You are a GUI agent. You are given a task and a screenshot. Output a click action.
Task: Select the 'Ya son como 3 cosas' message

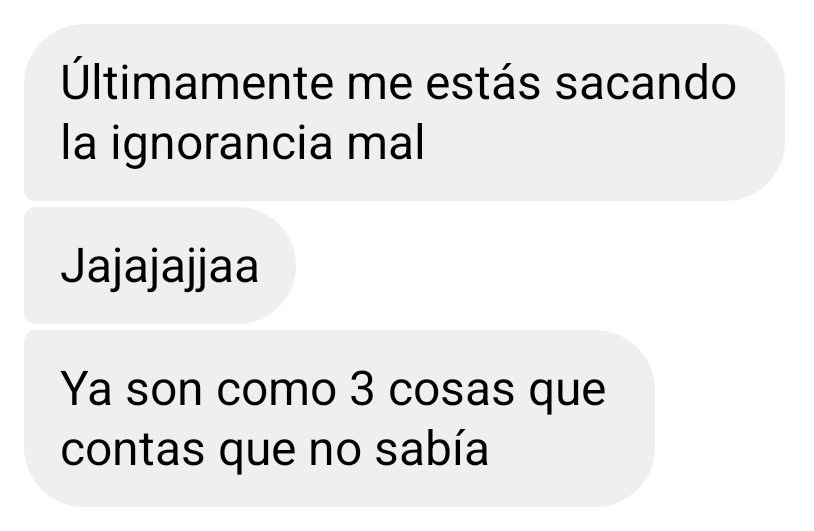point(340,418)
